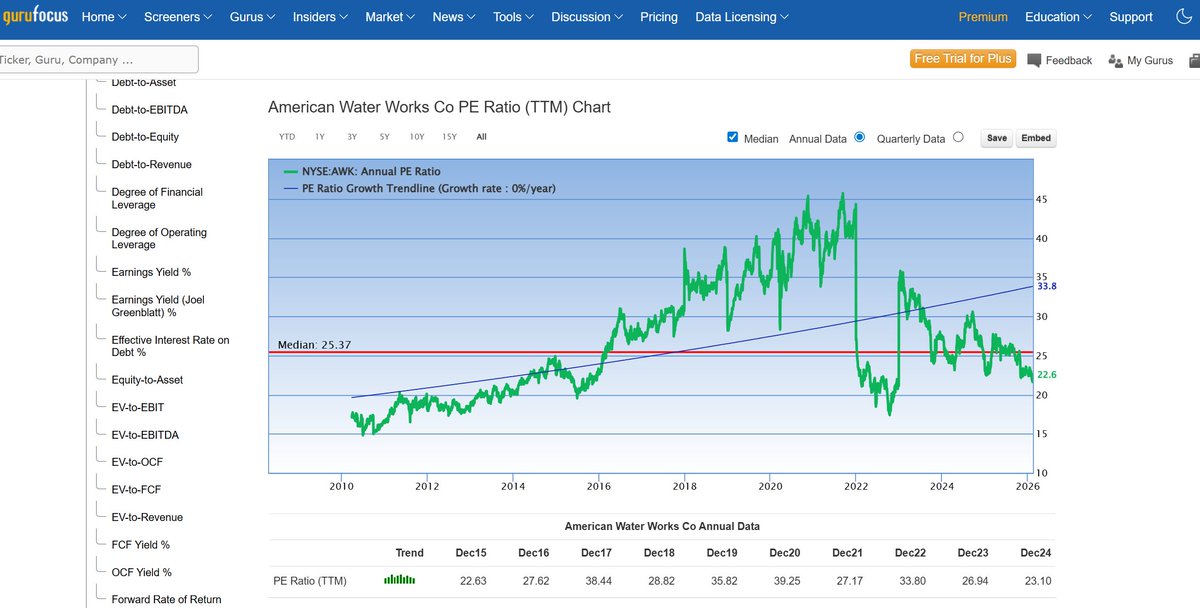Click the GuruFocus logo
This screenshot has height=608, width=1200.
34,17
